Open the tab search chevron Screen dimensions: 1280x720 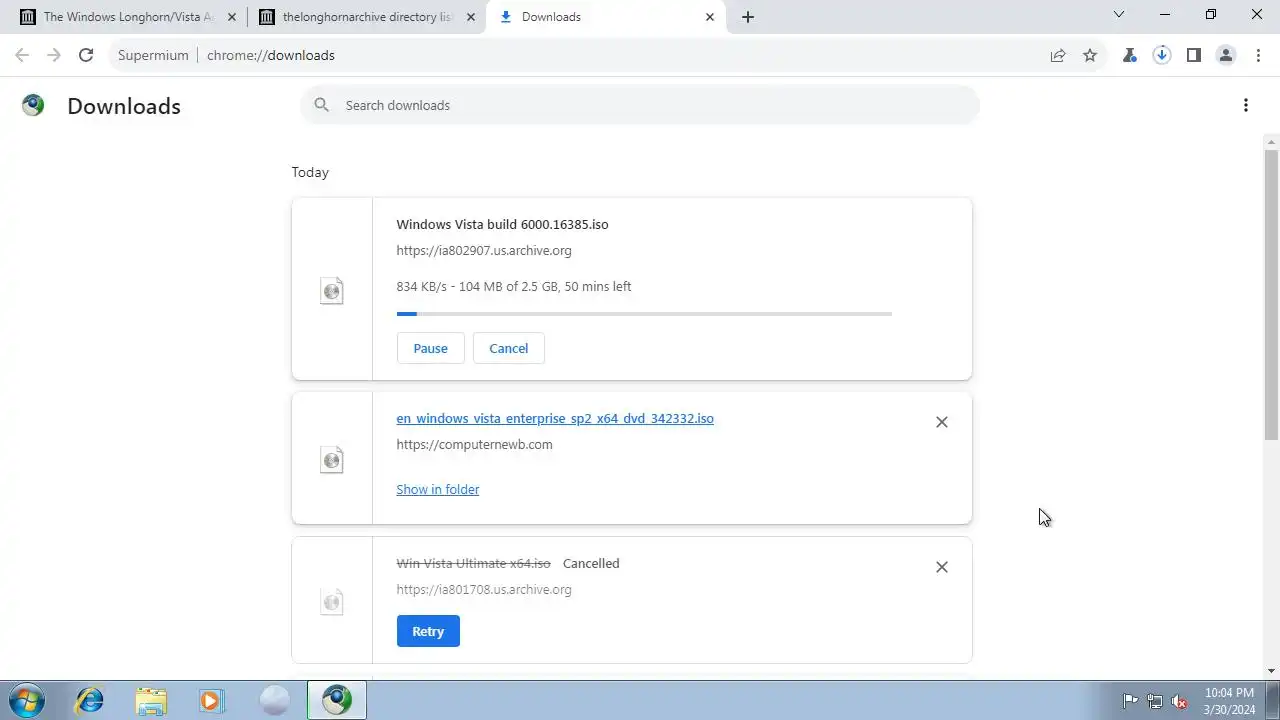[x=1119, y=14]
